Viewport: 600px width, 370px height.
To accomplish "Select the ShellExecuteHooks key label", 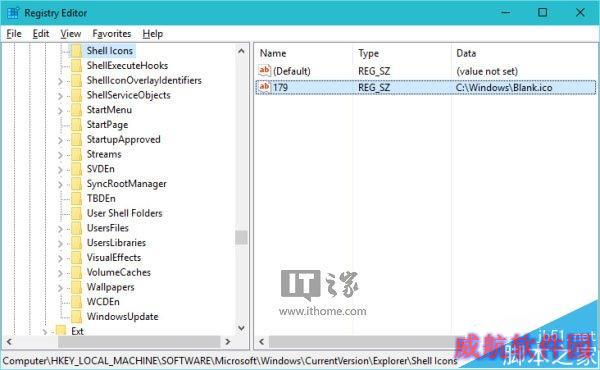I will (x=127, y=65).
